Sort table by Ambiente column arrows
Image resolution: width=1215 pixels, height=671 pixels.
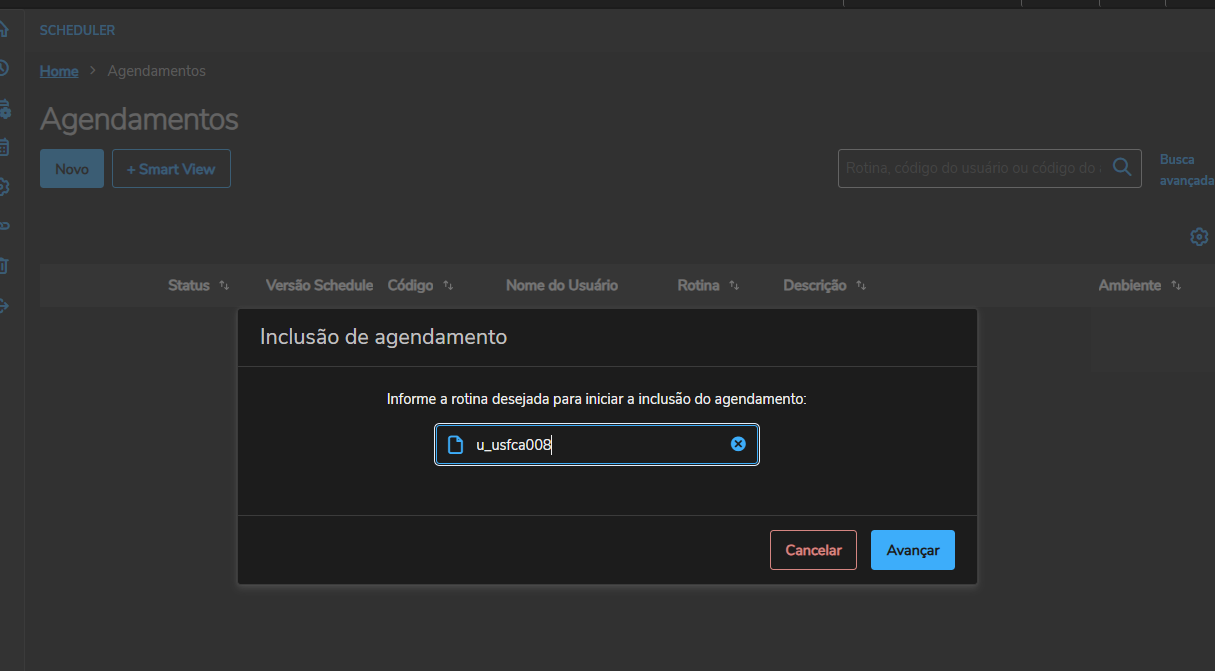(x=1176, y=286)
